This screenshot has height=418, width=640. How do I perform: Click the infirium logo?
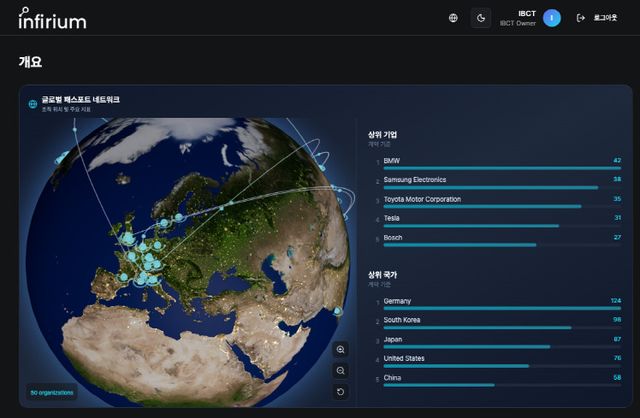pos(52,18)
